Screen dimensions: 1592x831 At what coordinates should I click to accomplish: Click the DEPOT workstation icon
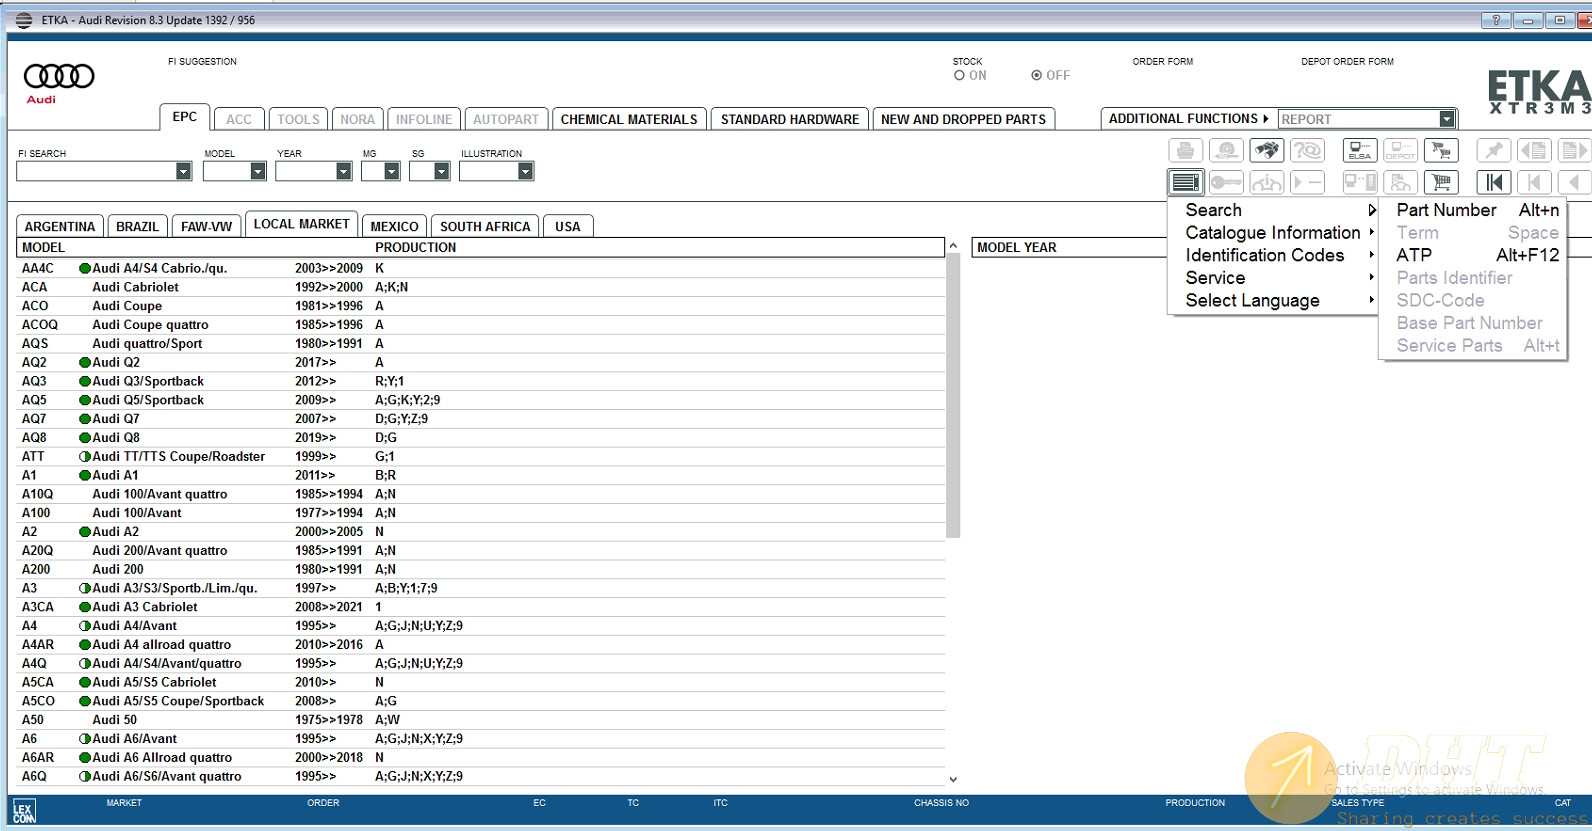(1400, 151)
